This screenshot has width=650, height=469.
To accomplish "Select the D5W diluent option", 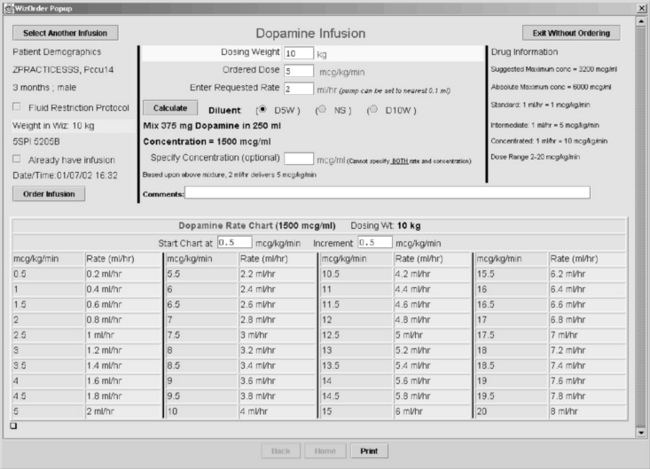I will pyautogui.click(x=262, y=108).
